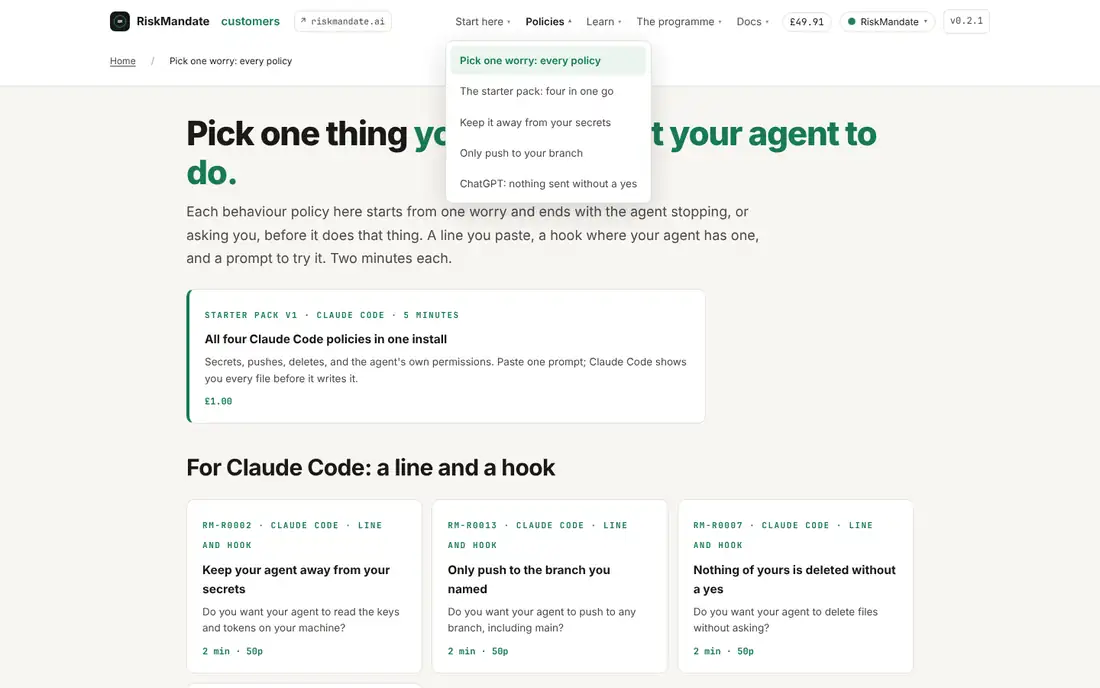
Task: Click the £49.91 balance badge
Action: [807, 22]
